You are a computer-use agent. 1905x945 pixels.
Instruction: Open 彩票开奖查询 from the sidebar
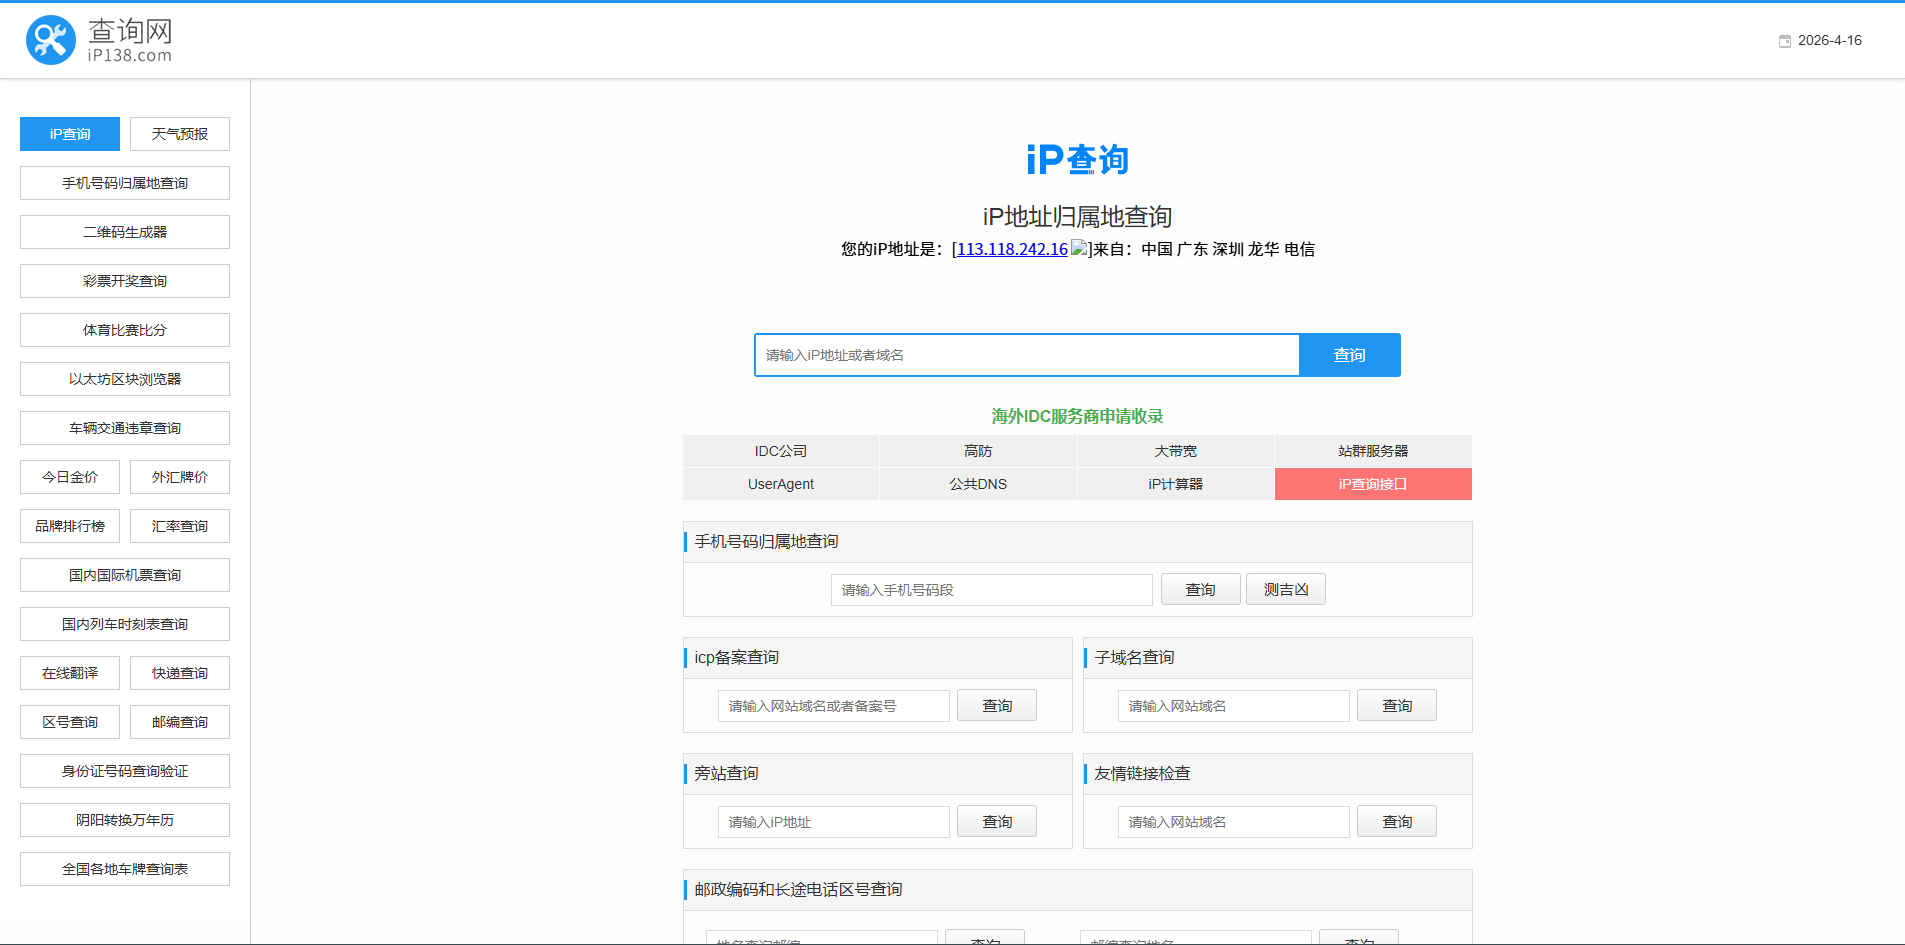[x=124, y=280]
